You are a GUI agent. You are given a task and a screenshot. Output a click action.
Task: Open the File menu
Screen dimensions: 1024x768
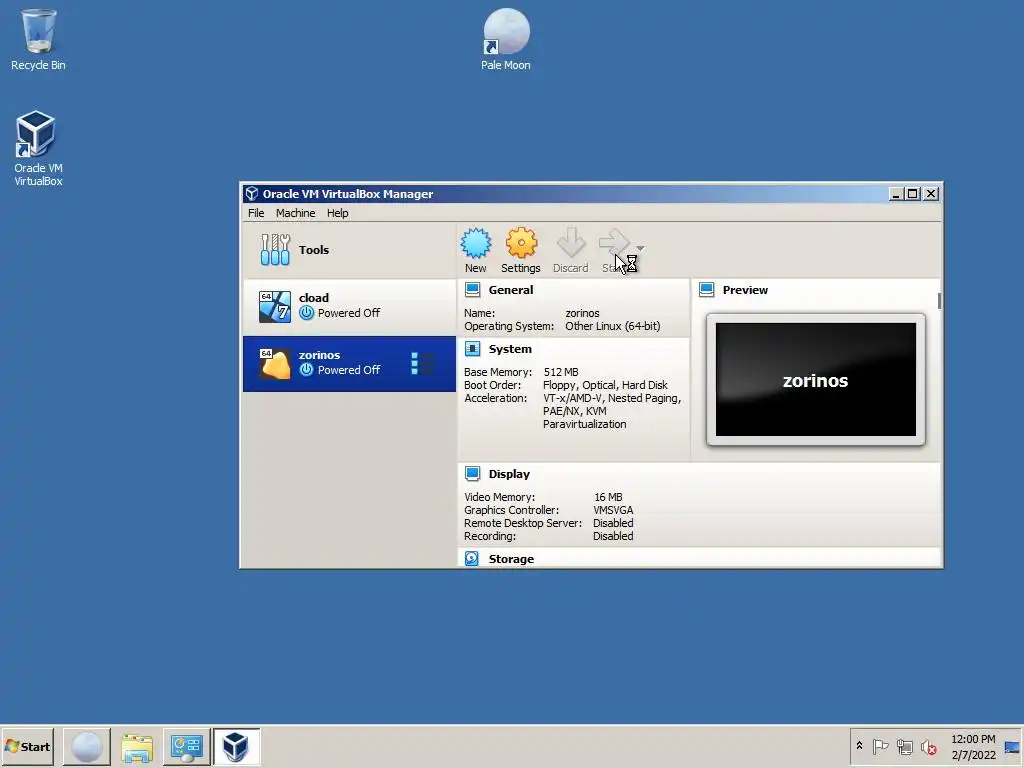pyautogui.click(x=256, y=213)
